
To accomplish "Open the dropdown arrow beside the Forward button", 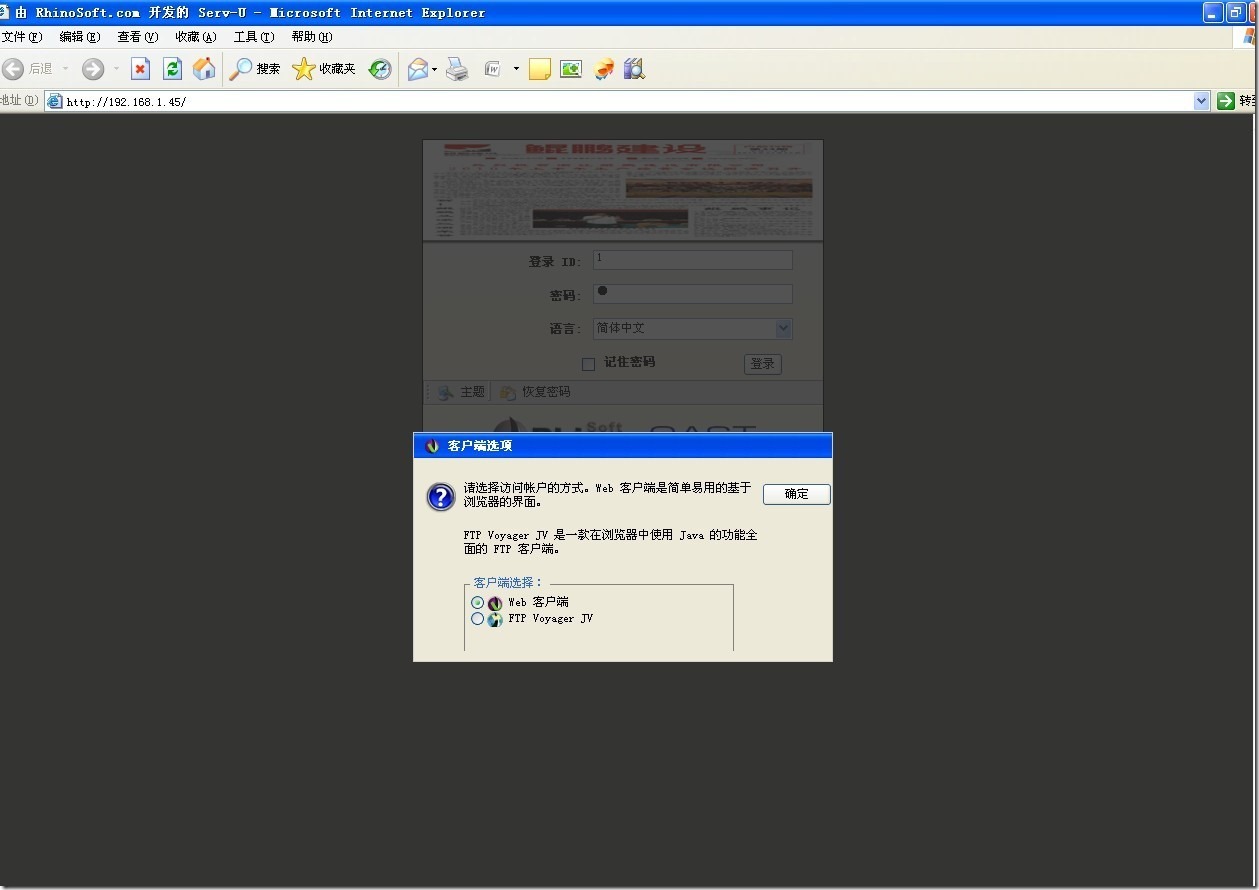I will click(x=116, y=69).
